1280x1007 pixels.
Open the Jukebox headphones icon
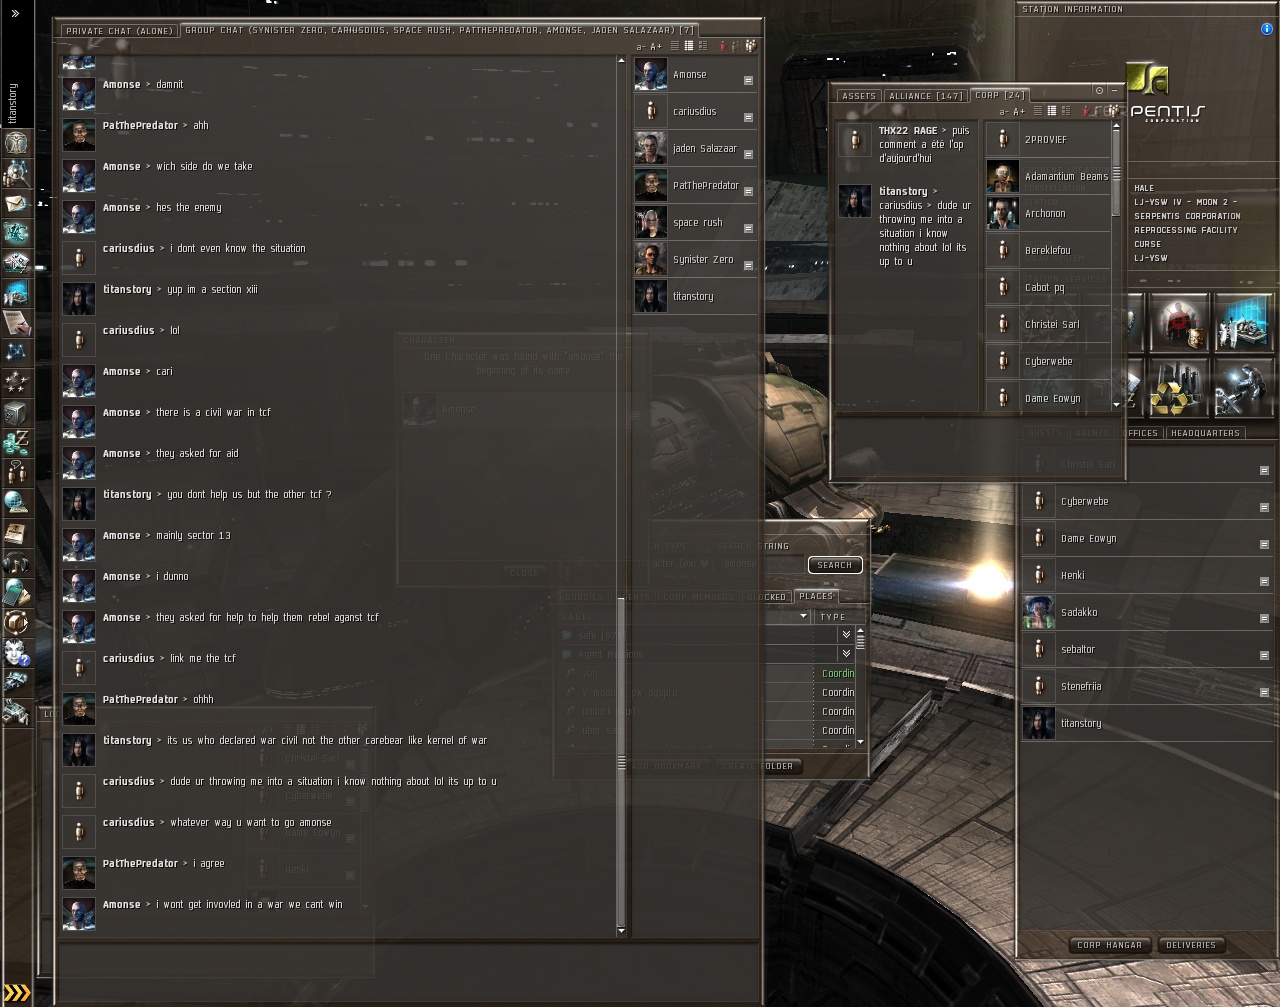(x=16, y=562)
